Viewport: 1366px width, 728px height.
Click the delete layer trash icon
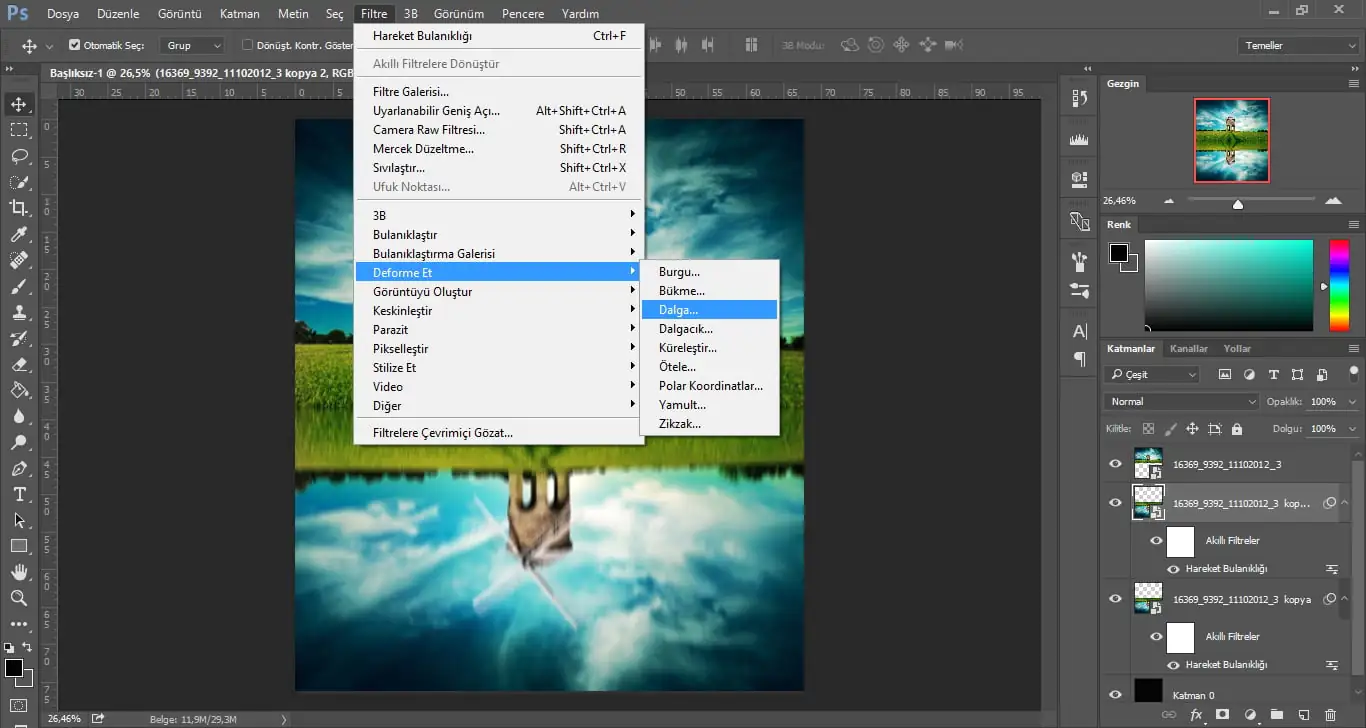pyautogui.click(x=1329, y=715)
